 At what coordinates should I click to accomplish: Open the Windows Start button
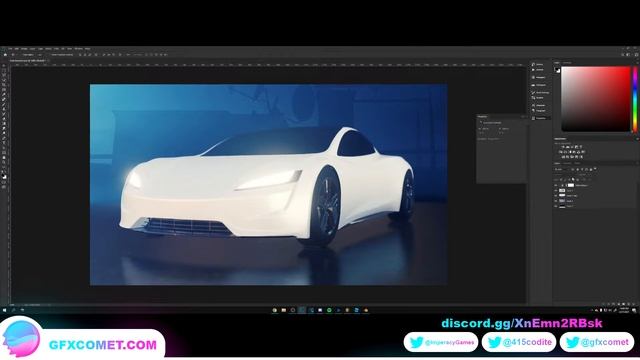point(4,310)
